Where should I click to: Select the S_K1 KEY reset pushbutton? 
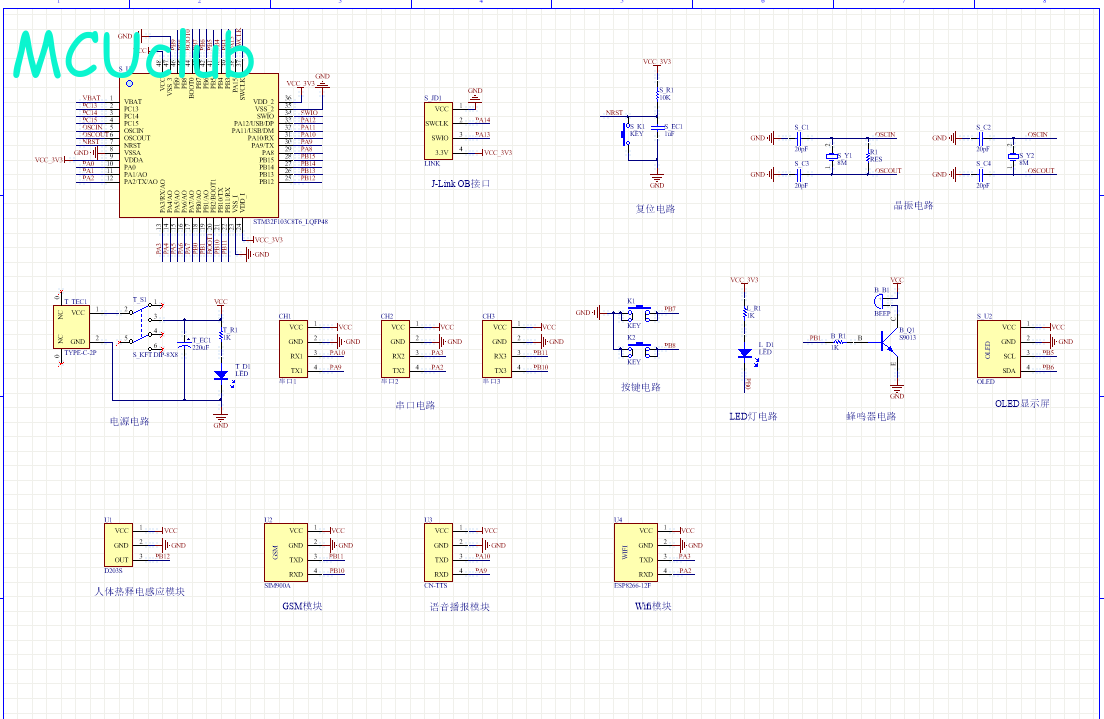(x=626, y=134)
